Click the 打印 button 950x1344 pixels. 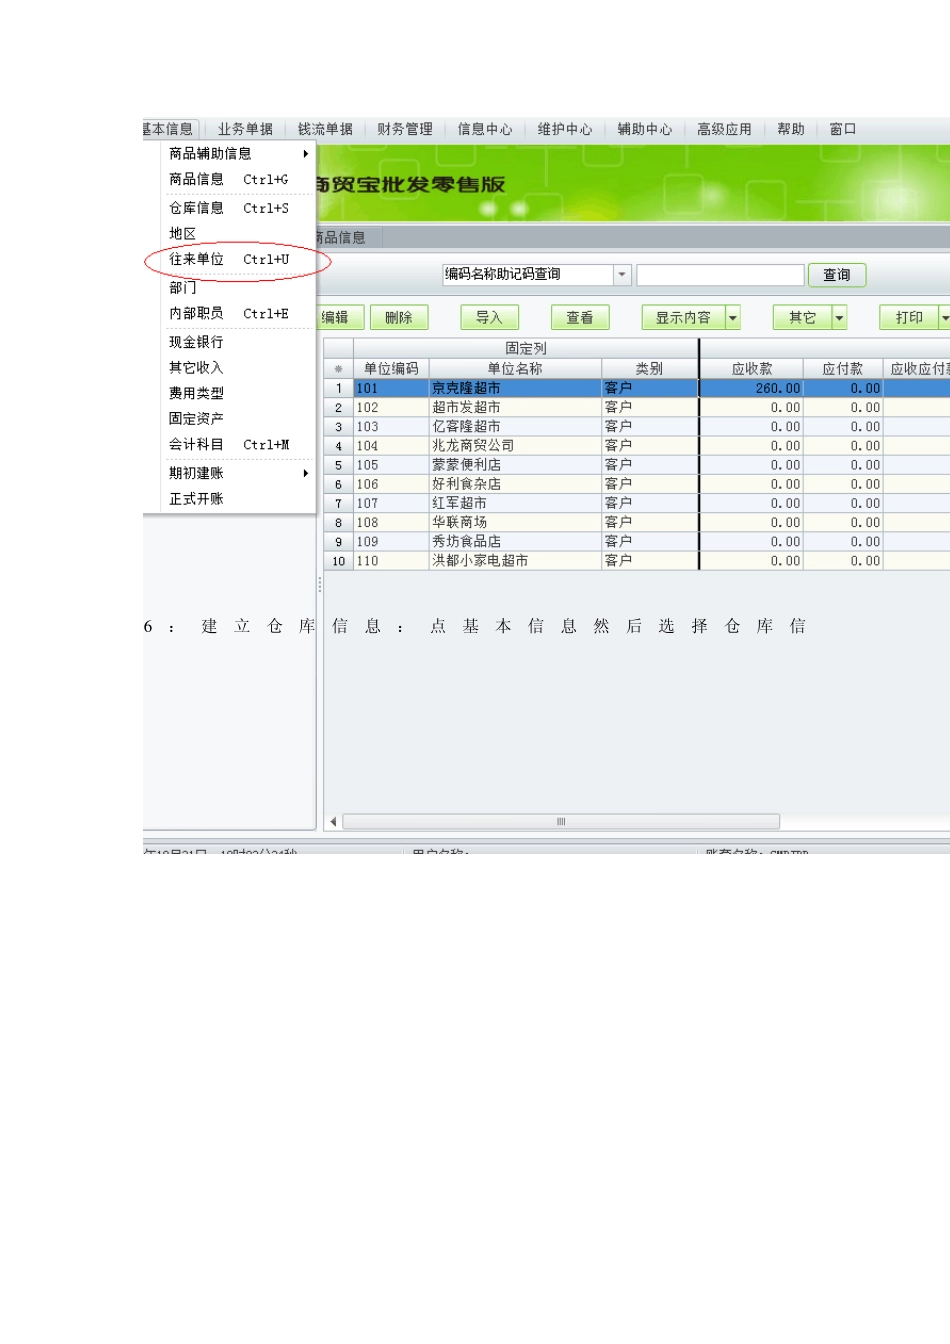coord(909,317)
